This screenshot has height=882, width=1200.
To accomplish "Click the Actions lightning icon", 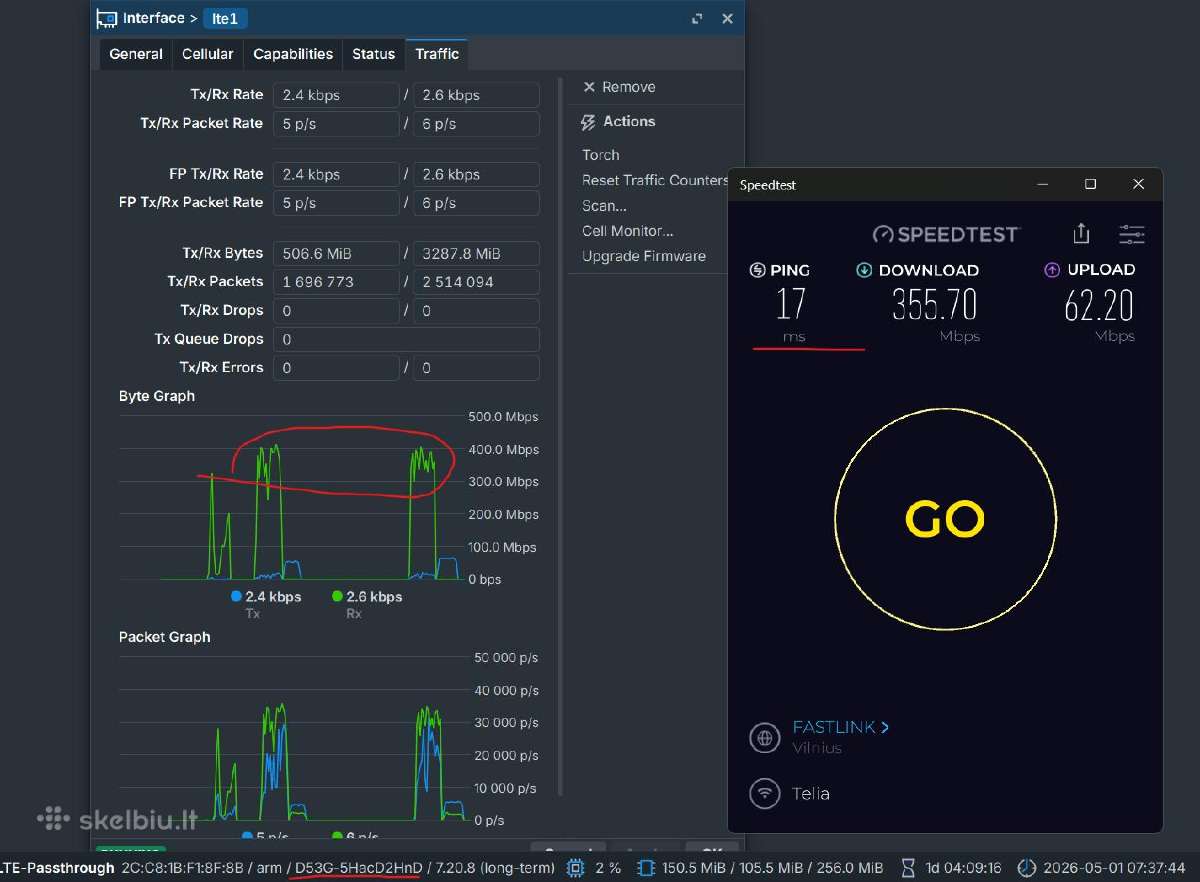I will (x=588, y=122).
